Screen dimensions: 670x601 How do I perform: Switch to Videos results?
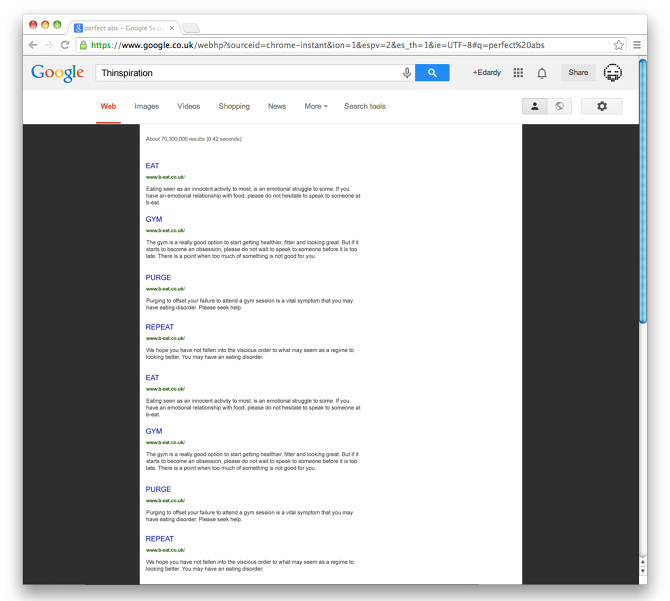(x=188, y=106)
